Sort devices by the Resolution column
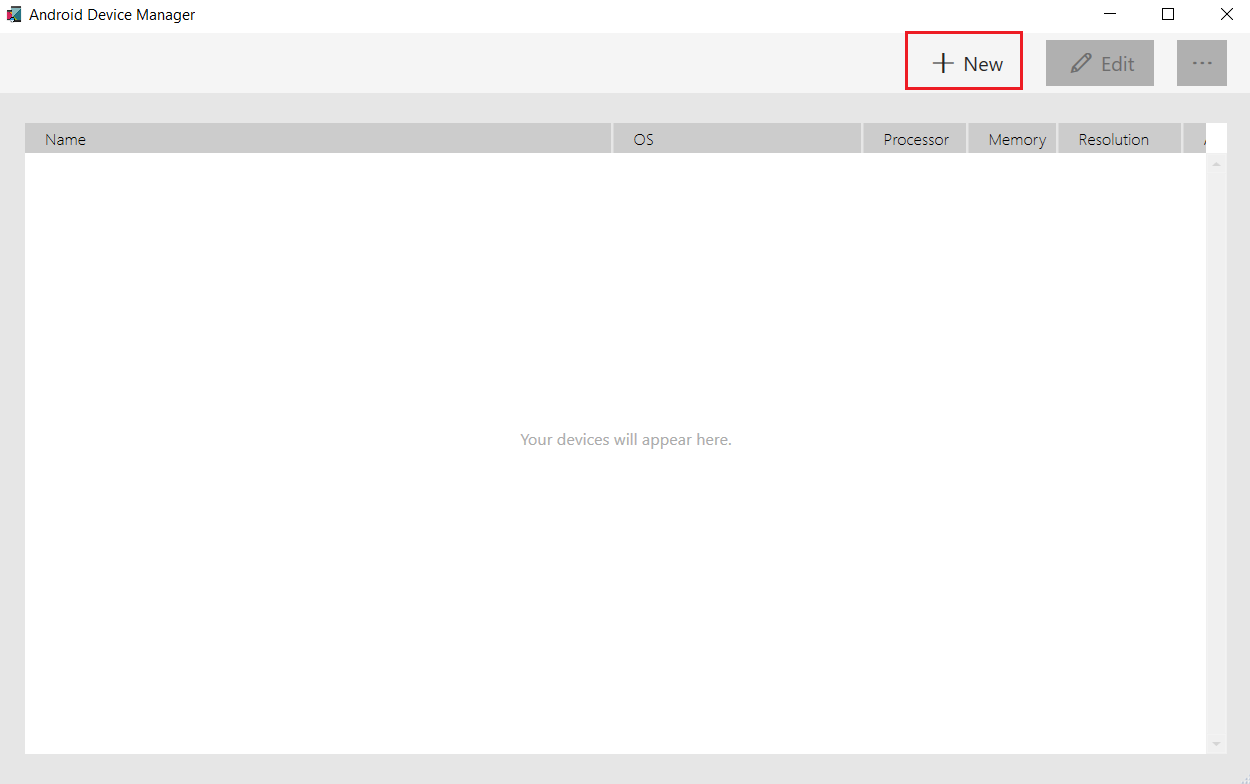The image size is (1250, 784). point(1113,139)
